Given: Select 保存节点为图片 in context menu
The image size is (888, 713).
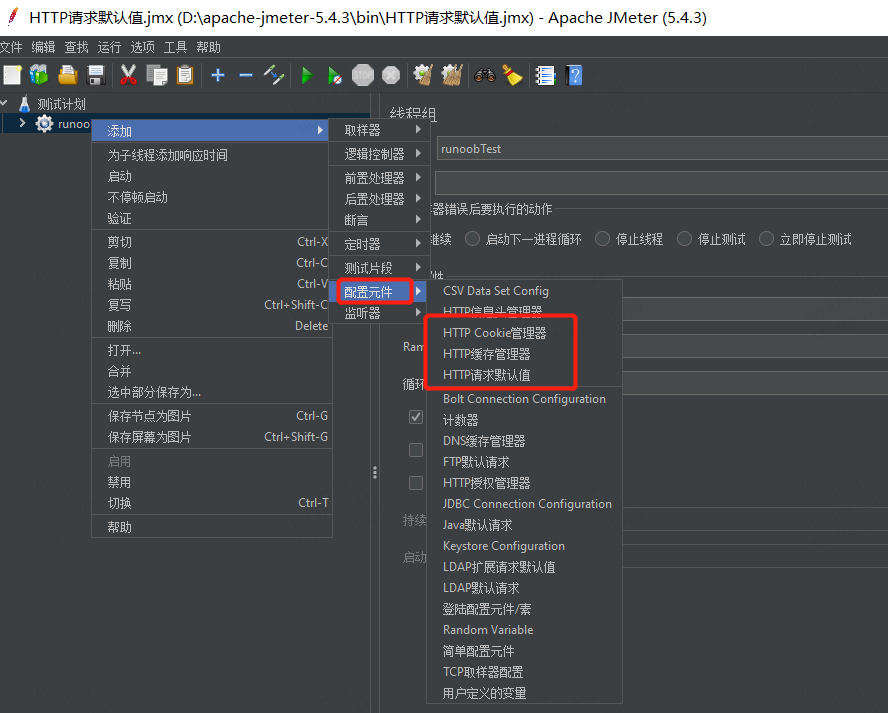Looking at the screenshot, I should coord(212,416).
